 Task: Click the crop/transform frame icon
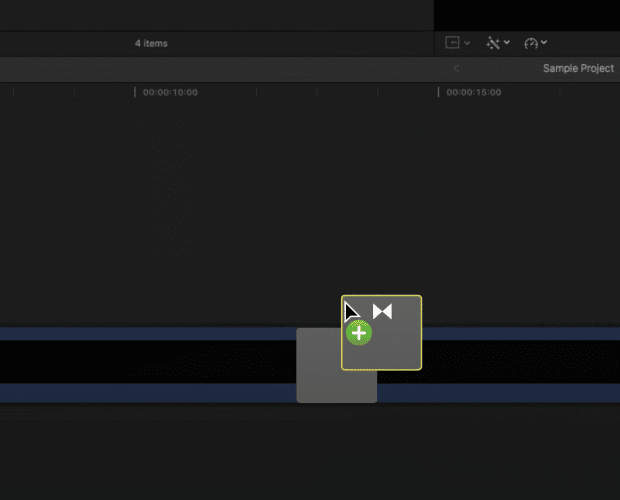click(x=452, y=43)
